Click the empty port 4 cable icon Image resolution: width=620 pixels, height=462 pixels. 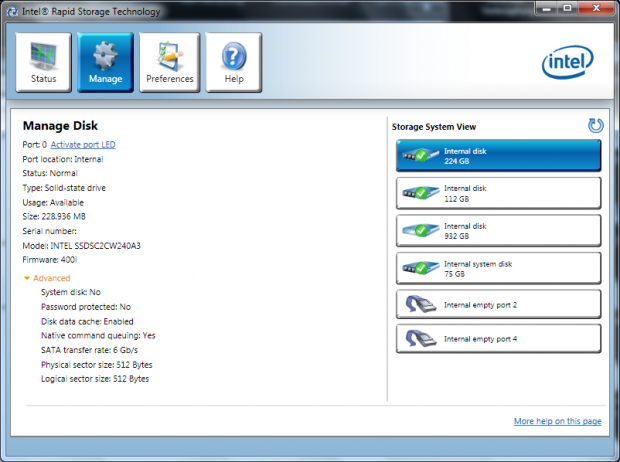(x=421, y=339)
